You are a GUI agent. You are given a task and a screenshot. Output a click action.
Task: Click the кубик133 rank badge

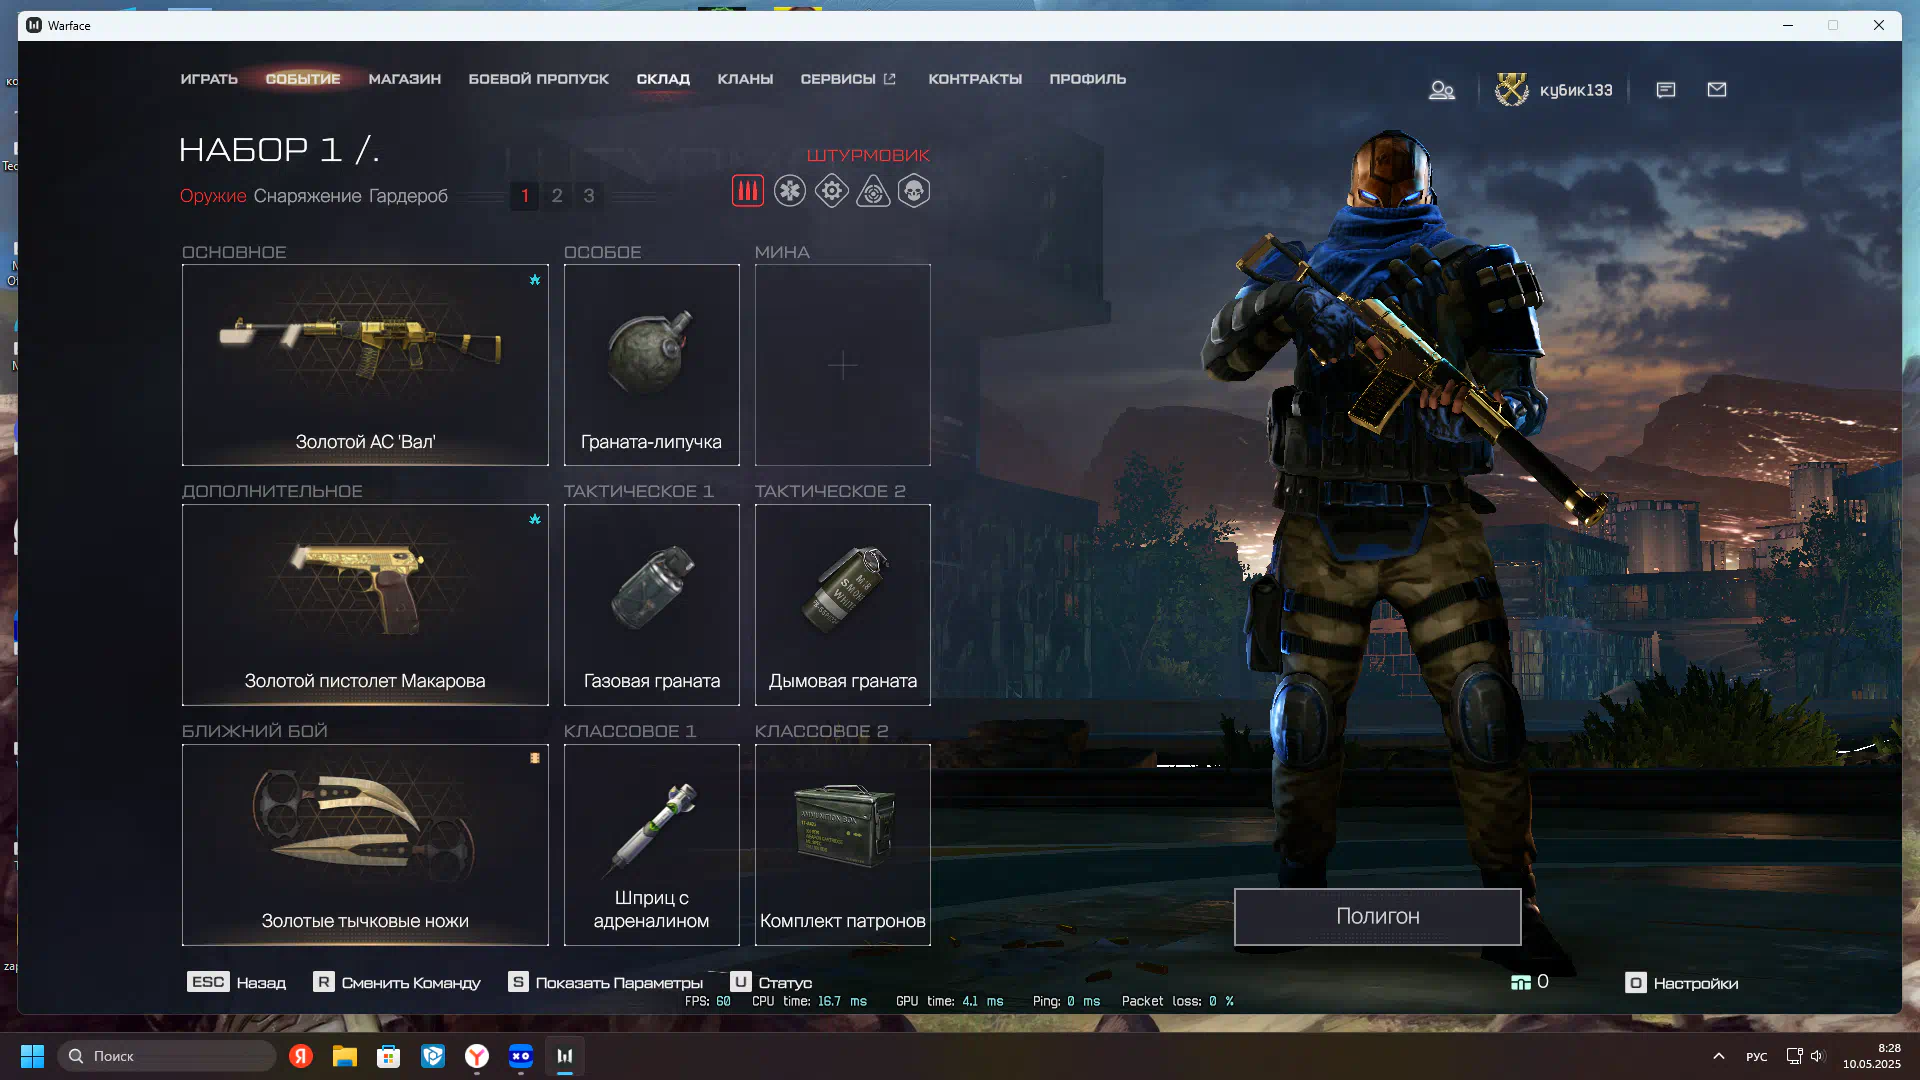(x=1511, y=90)
